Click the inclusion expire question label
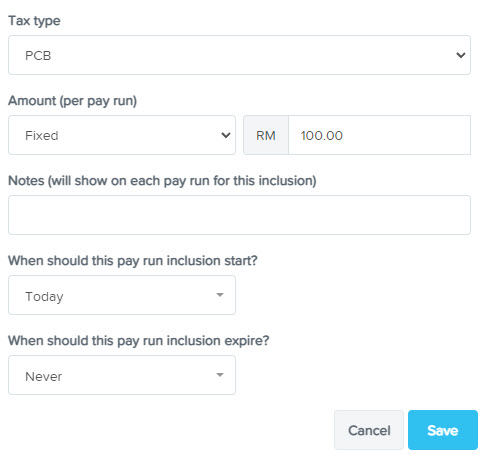 pyautogui.click(x=139, y=341)
